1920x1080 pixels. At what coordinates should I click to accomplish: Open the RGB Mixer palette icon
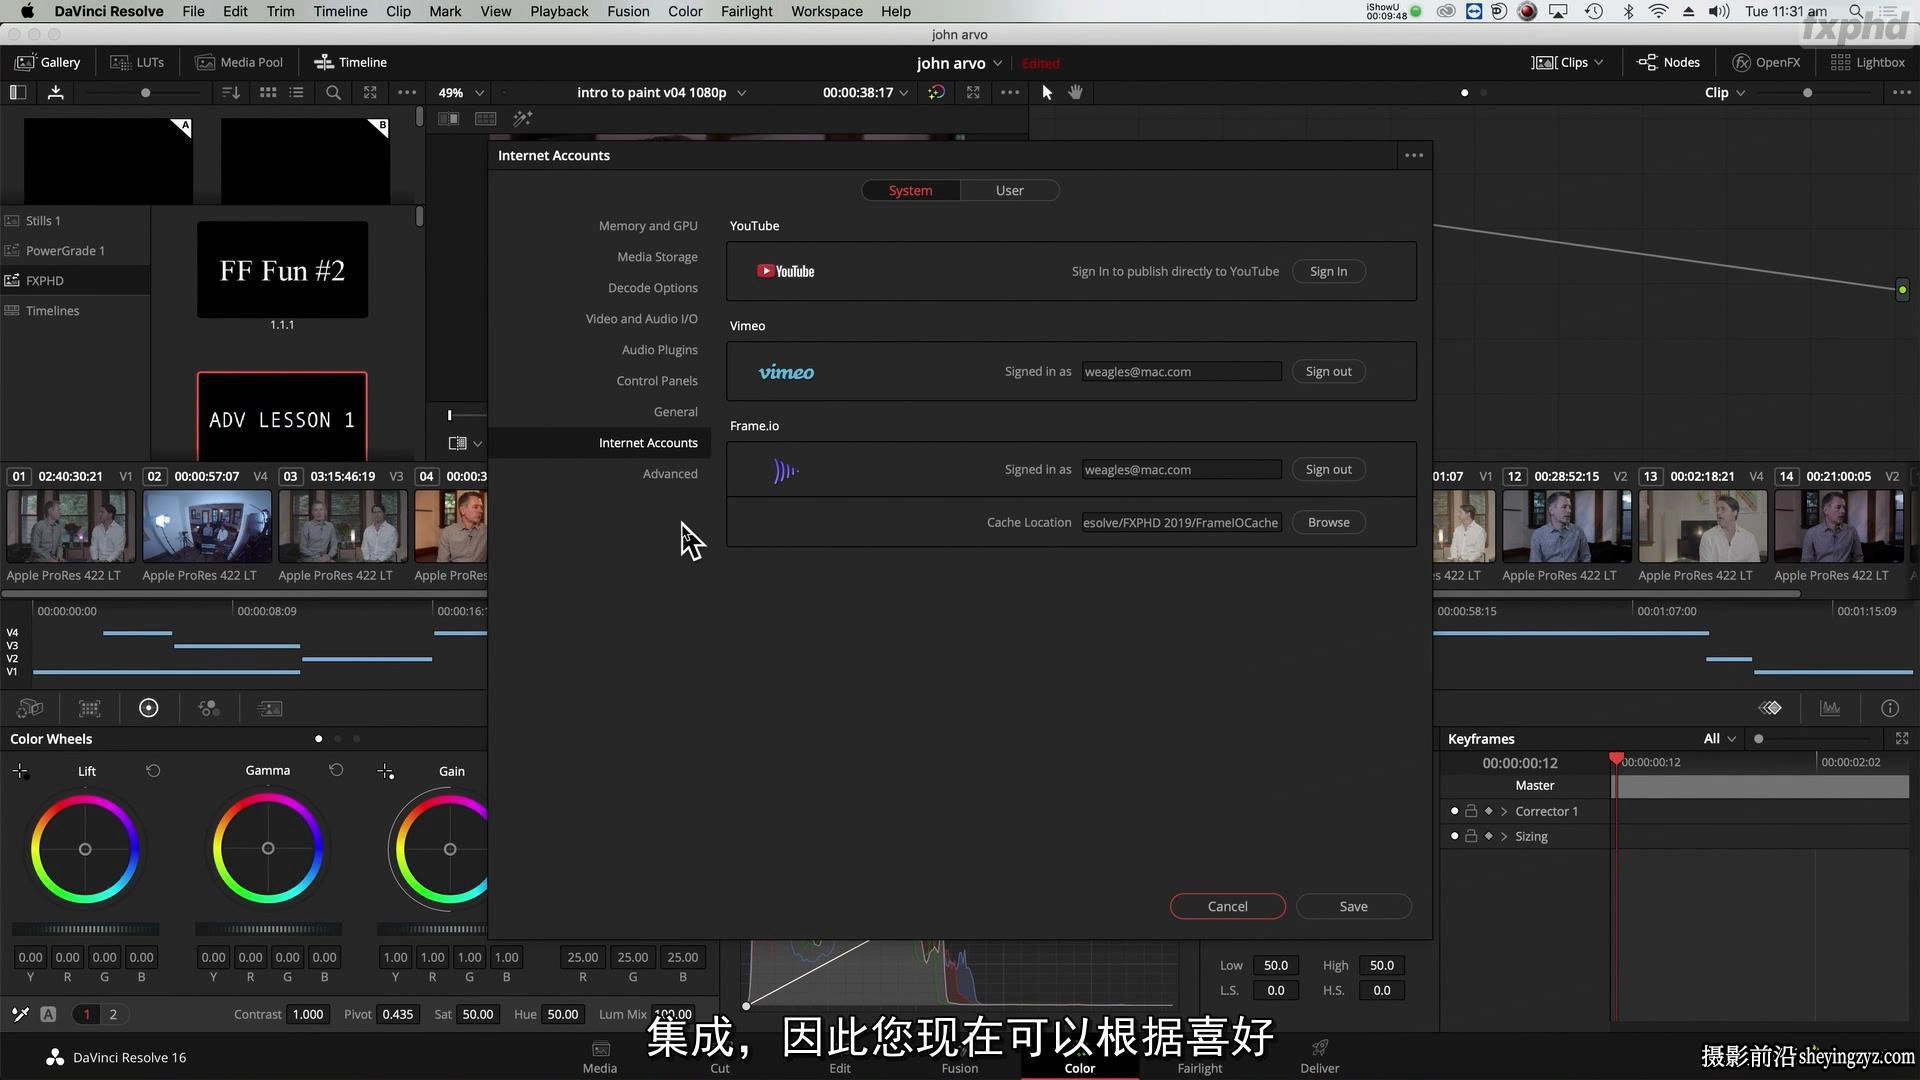[x=209, y=708]
